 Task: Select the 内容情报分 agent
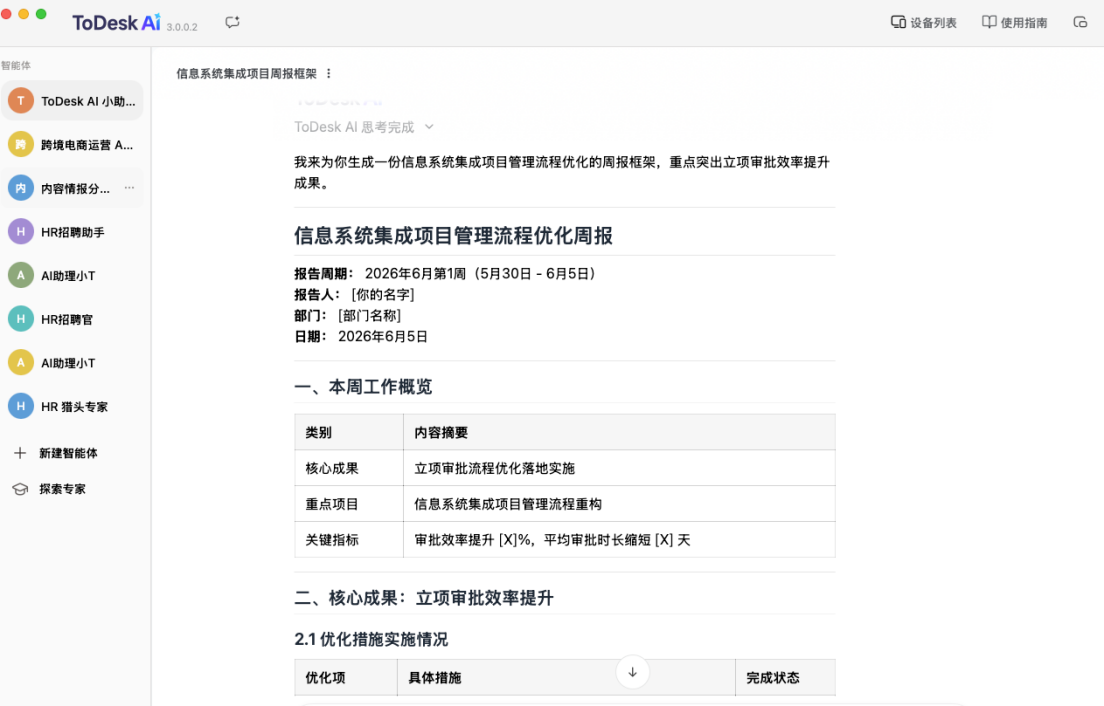72,189
